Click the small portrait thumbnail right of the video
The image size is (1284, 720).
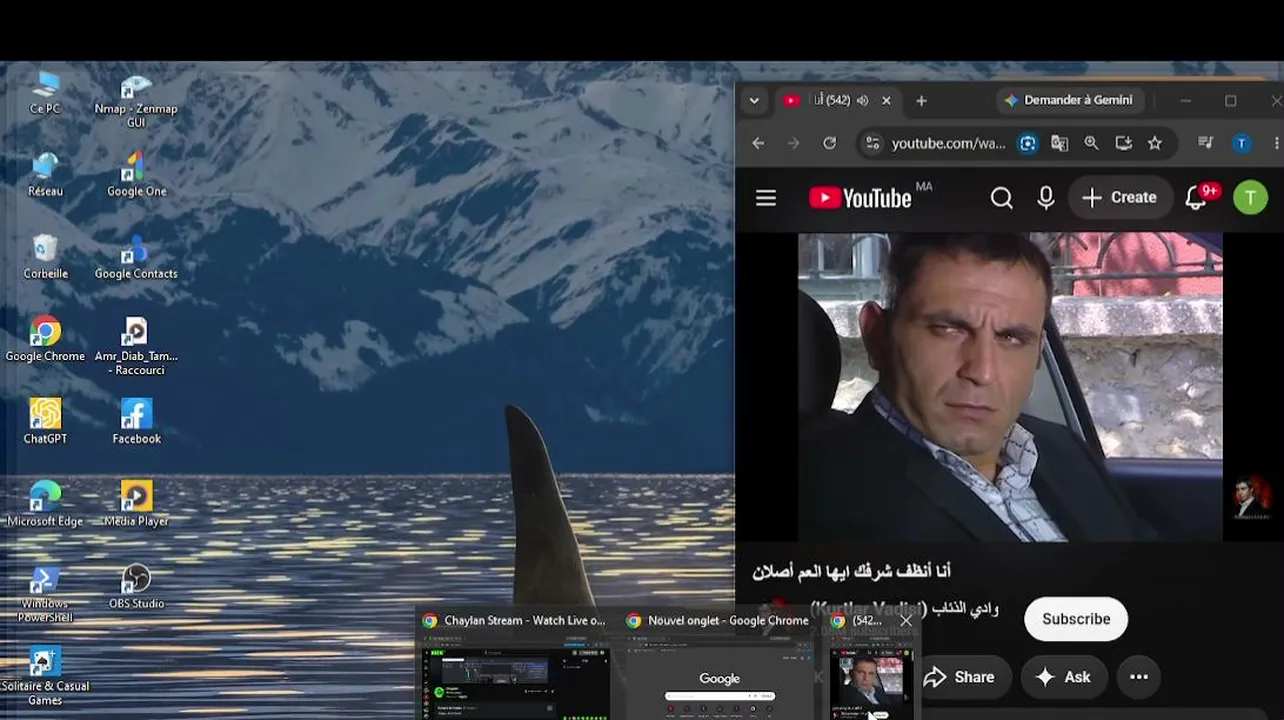tap(1252, 497)
